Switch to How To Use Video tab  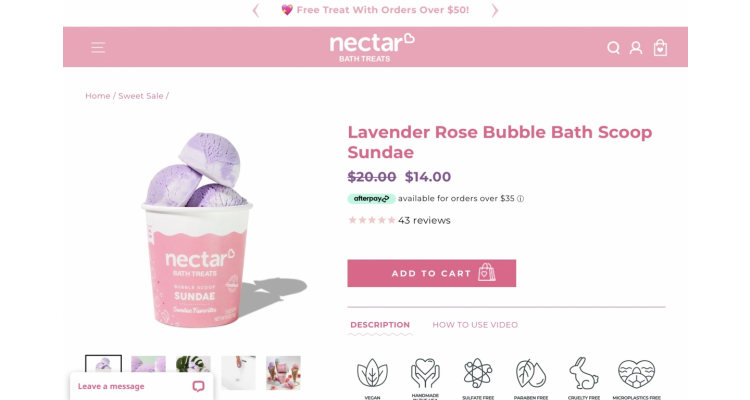pos(475,325)
